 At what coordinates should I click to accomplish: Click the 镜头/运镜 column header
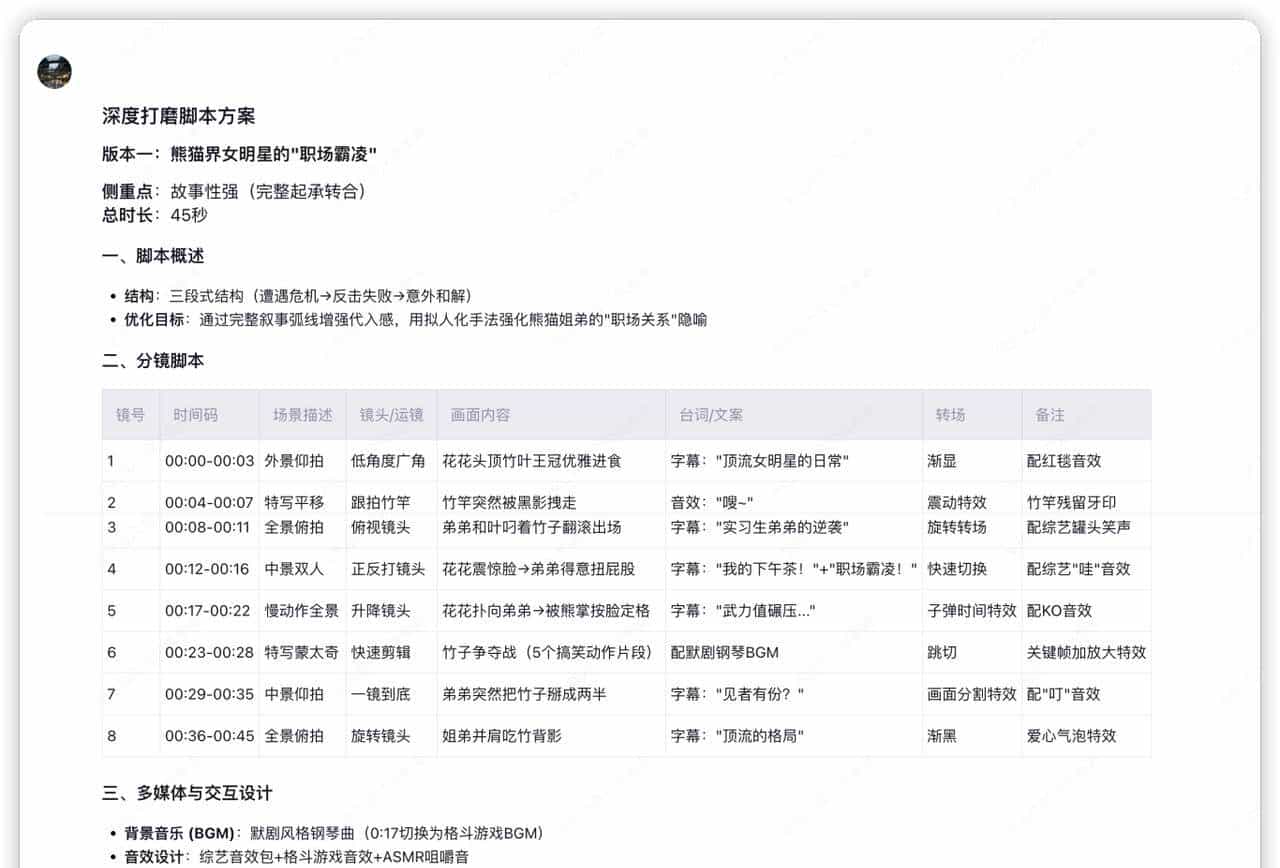click(390, 414)
